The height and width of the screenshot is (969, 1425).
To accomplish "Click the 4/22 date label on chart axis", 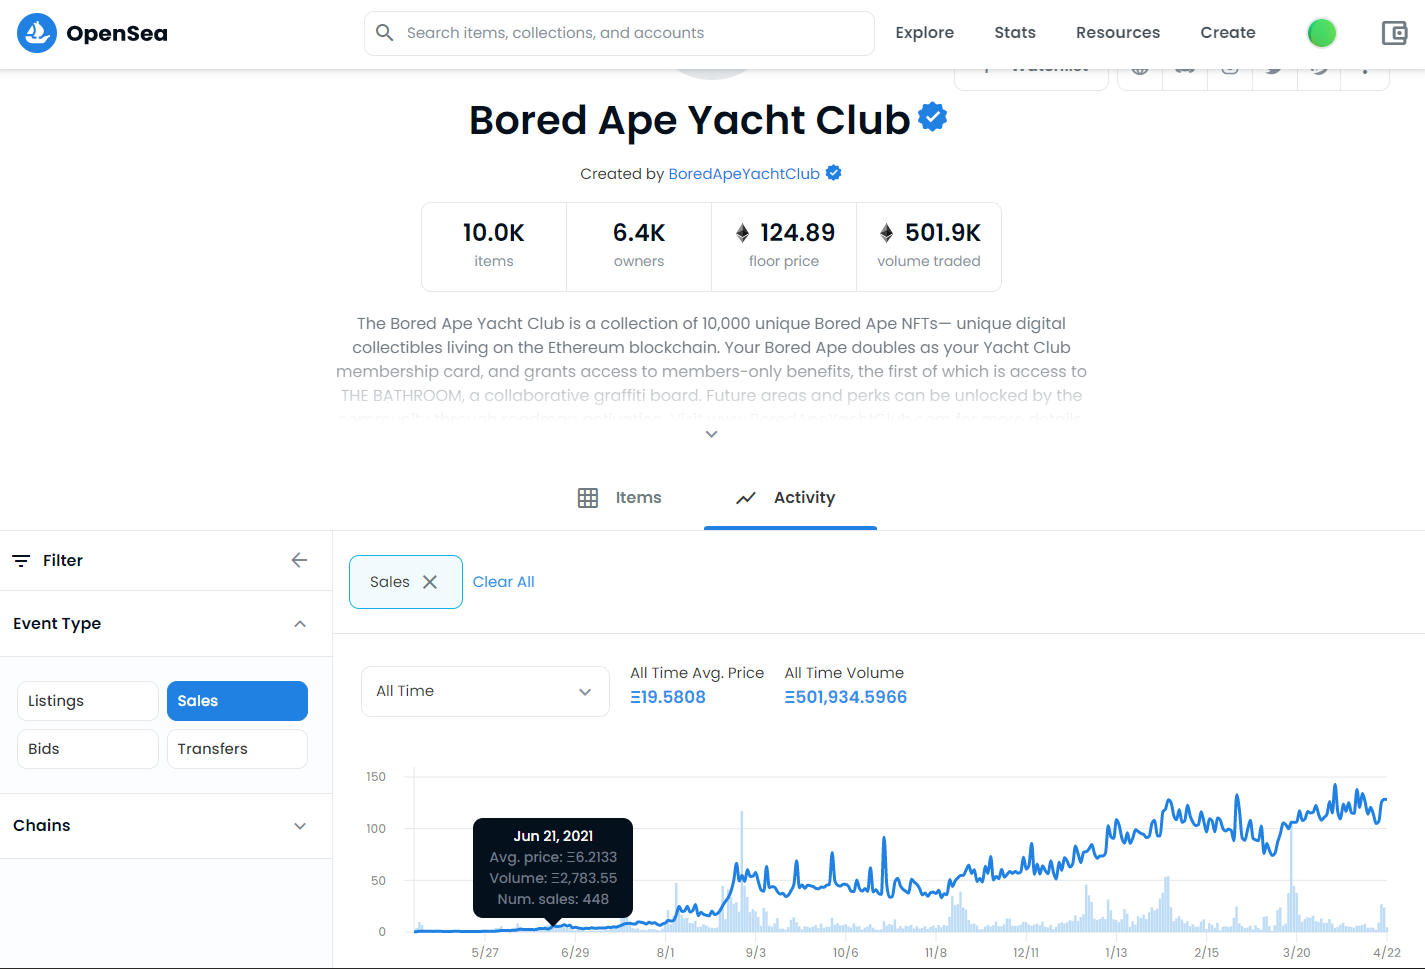I will point(1387,953).
